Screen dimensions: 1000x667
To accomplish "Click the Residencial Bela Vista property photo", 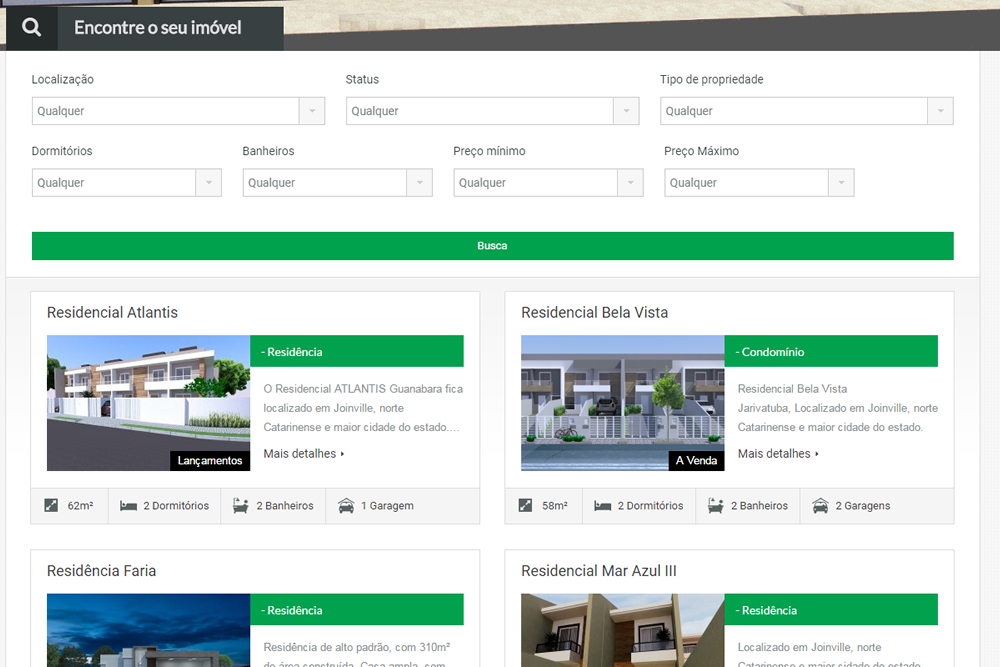I will [x=622, y=403].
